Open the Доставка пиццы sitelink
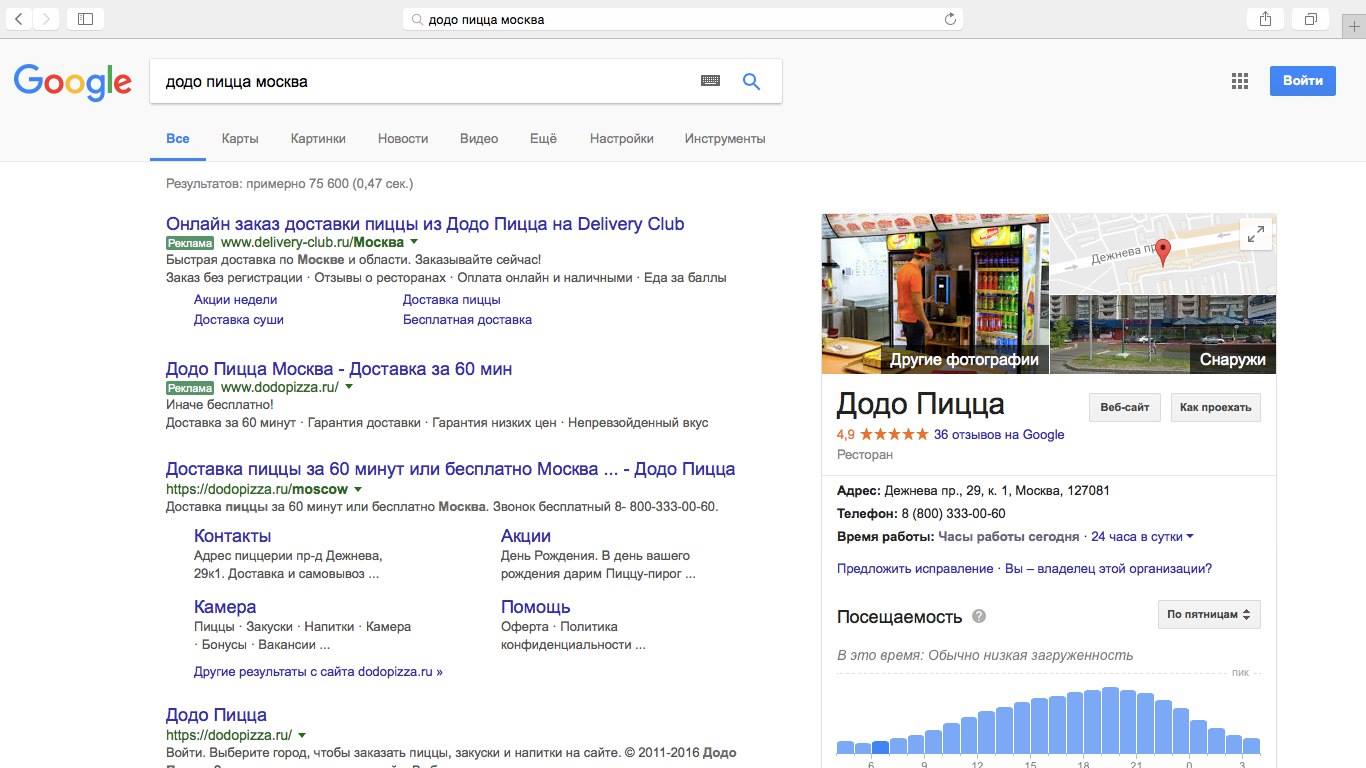This screenshot has width=1366, height=768. [452, 300]
